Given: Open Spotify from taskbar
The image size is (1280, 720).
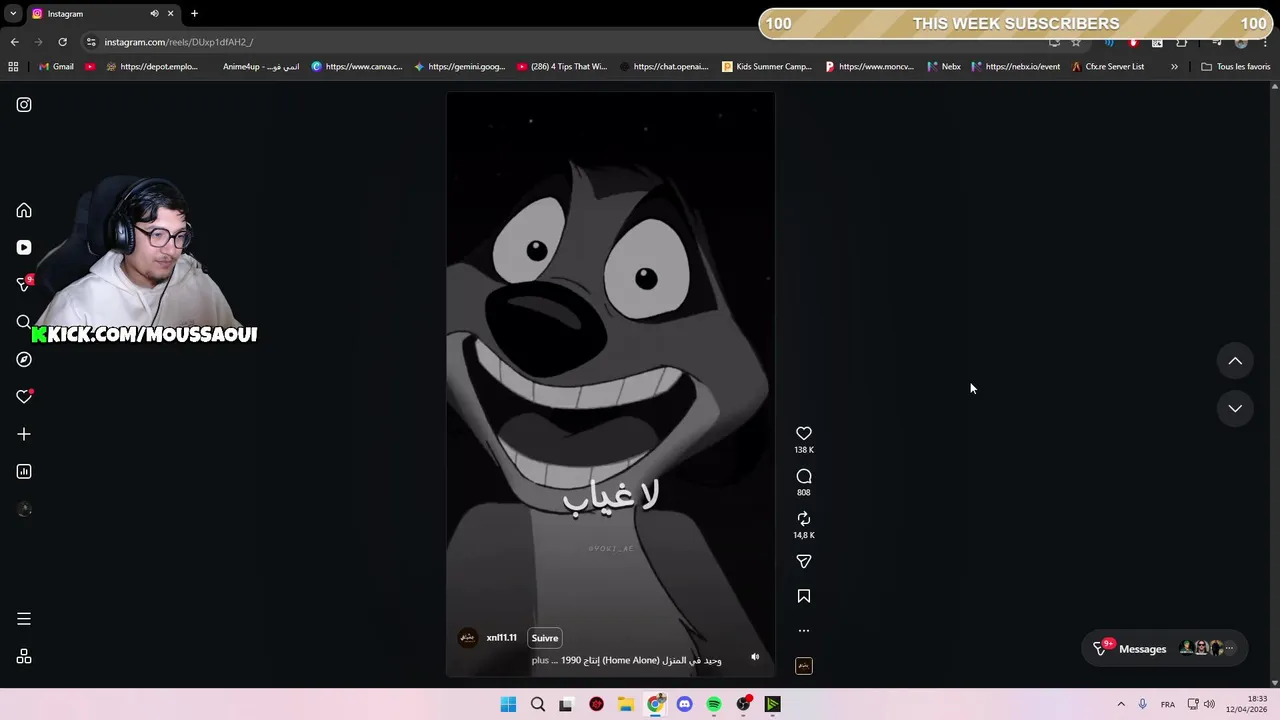Looking at the screenshot, I should point(714,705).
